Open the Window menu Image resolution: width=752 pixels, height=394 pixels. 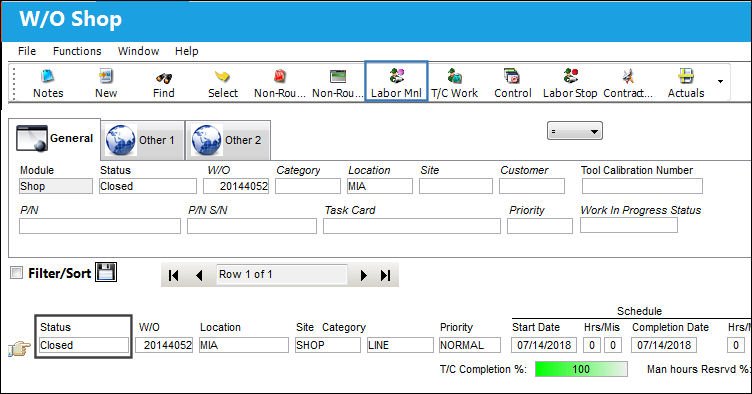pyautogui.click(x=139, y=51)
